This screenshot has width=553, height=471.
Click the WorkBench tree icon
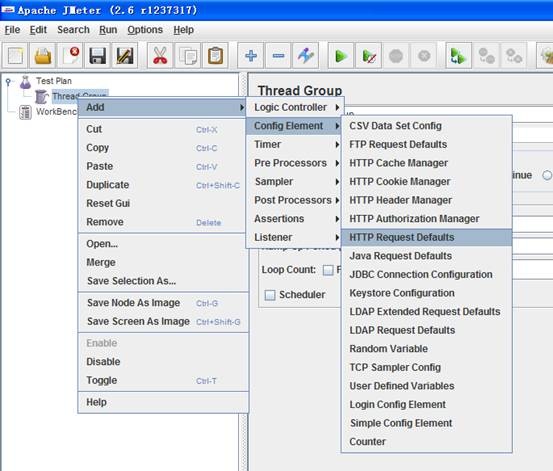tap(25, 112)
